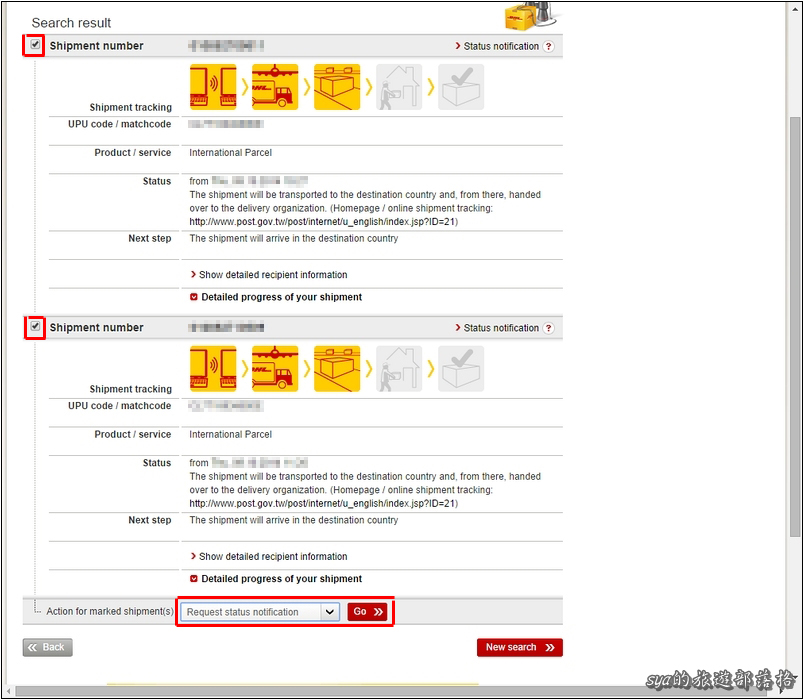
Task: Click the first shipment's scanner tracking icon
Action: point(213,87)
